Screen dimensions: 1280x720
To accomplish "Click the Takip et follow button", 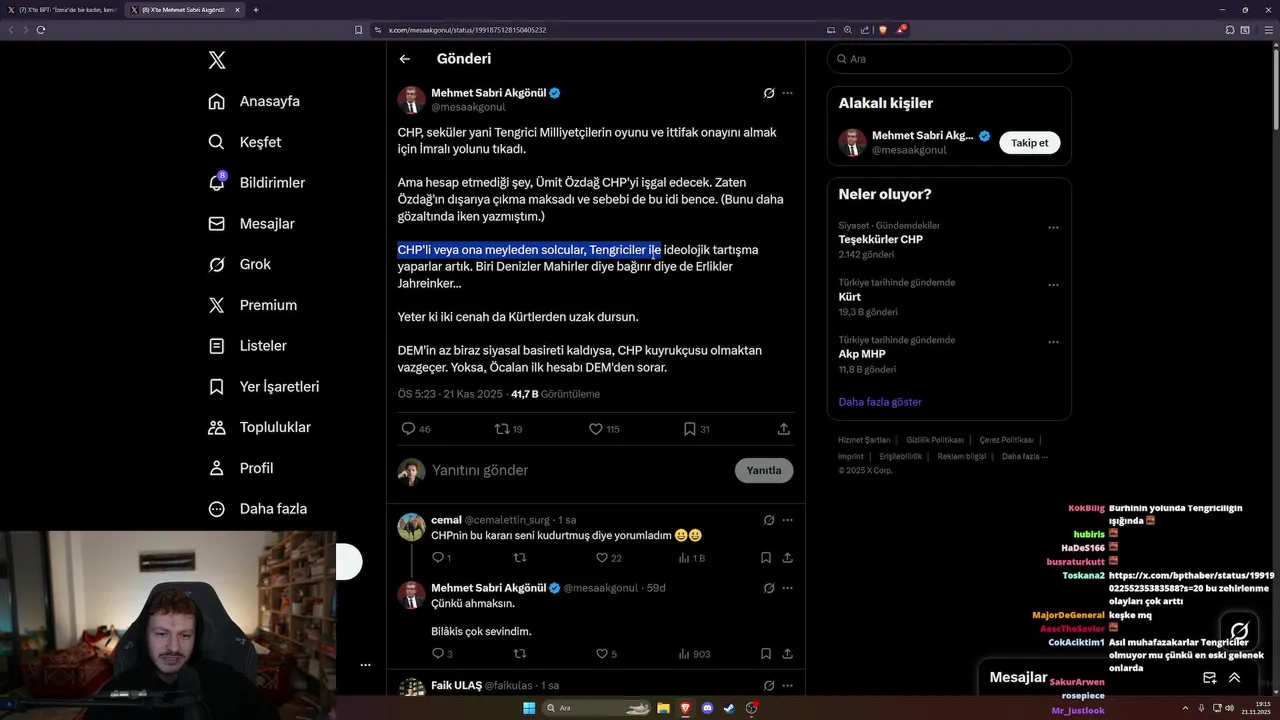I will [1029, 143].
